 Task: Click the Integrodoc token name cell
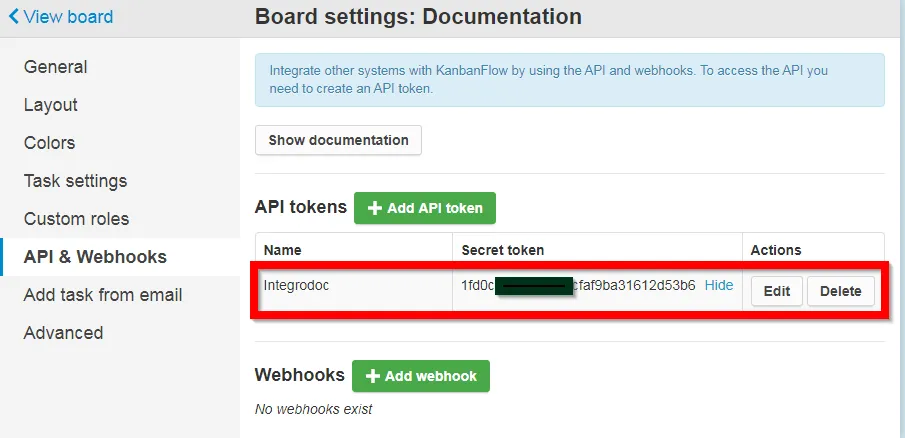[354, 285]
